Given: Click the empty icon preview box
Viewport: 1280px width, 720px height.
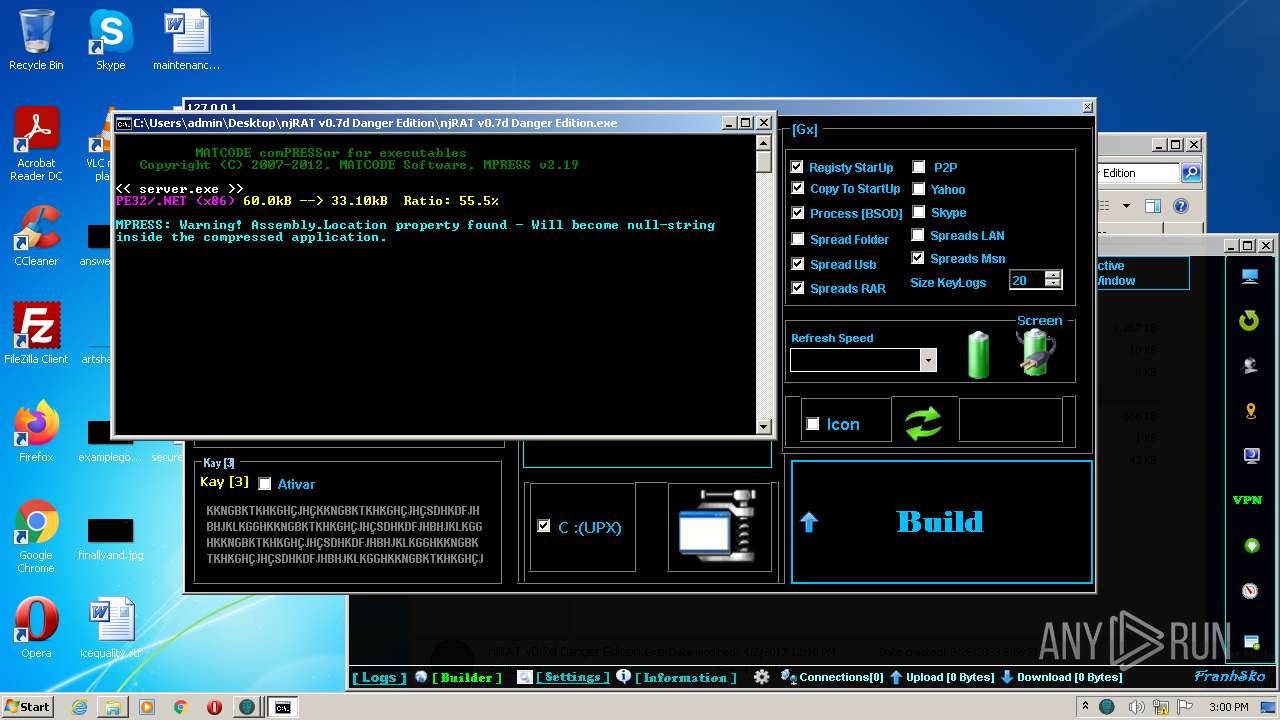Looking at the screenshot, I should (x=1011, y=419).
